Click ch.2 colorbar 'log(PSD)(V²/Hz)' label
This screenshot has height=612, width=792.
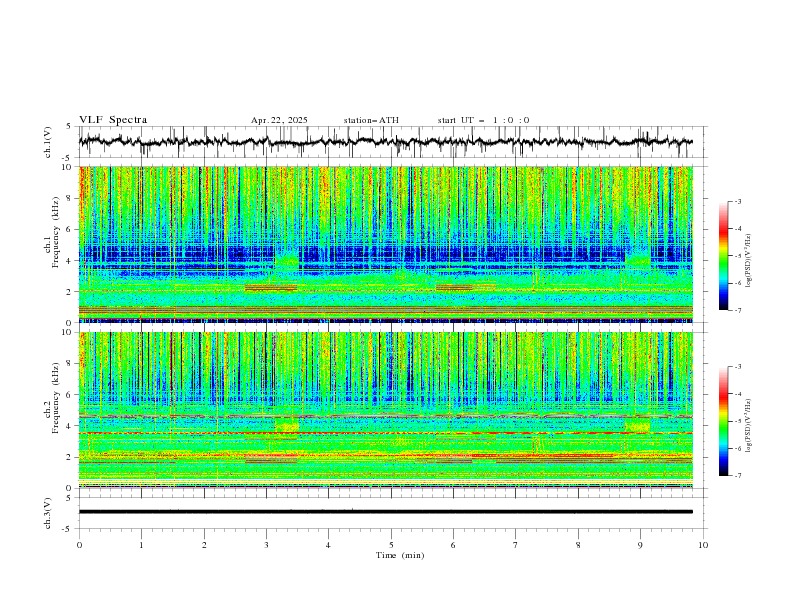point(748,425)
